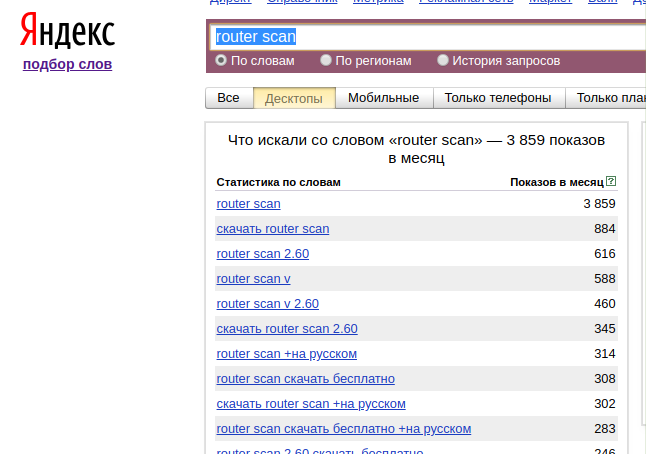Viewport: 646px width, 454px height.
Task: Open router scan скачать бесплатно +на русском link
Action: pyautogui.click(x=344, y=429)
